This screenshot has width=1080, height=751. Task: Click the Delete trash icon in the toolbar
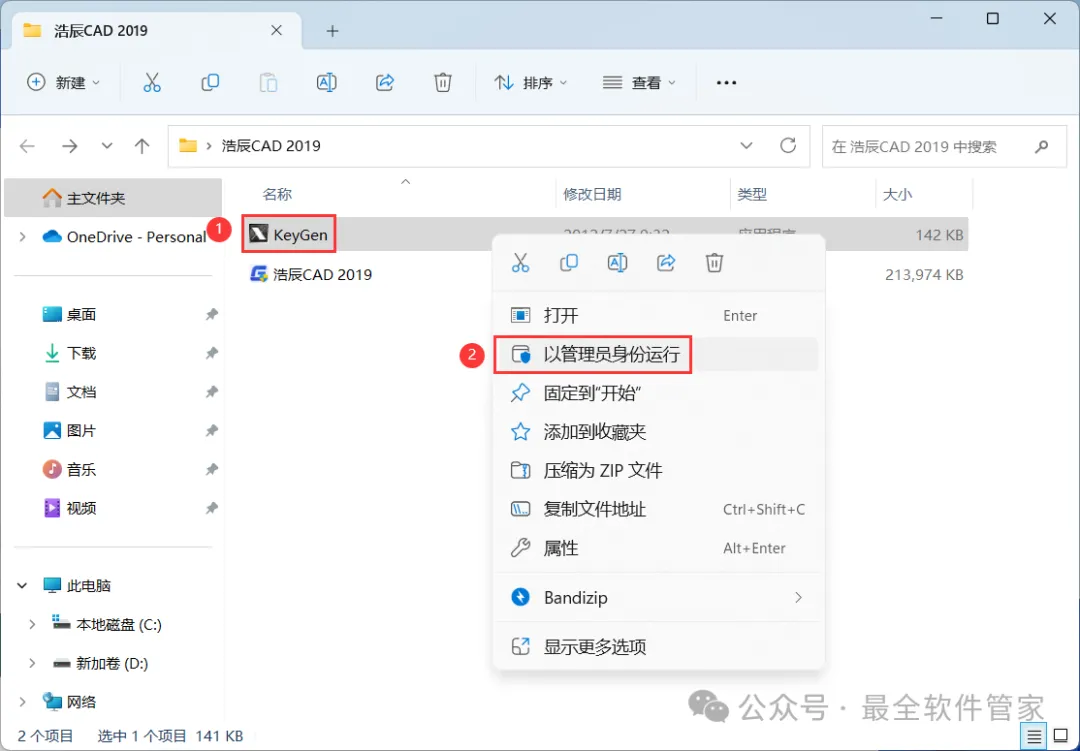click(443, 83)
